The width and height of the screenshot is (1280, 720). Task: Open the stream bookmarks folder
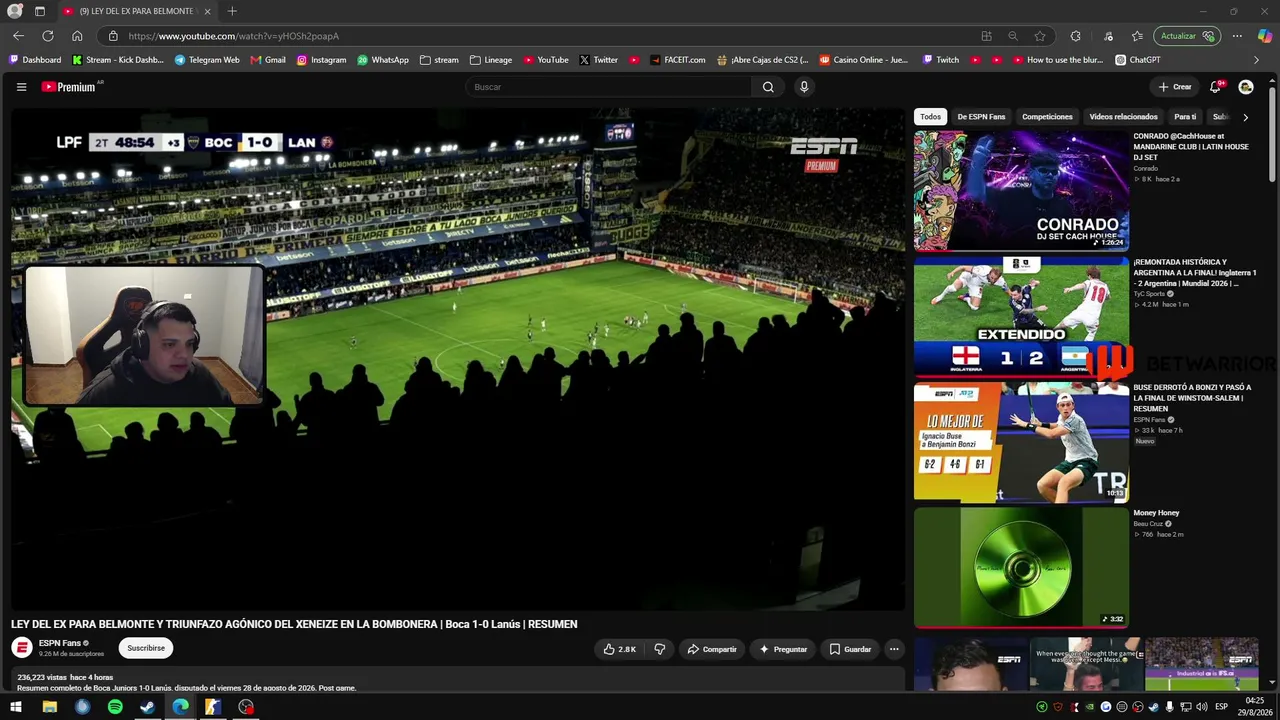click(439, 60)
